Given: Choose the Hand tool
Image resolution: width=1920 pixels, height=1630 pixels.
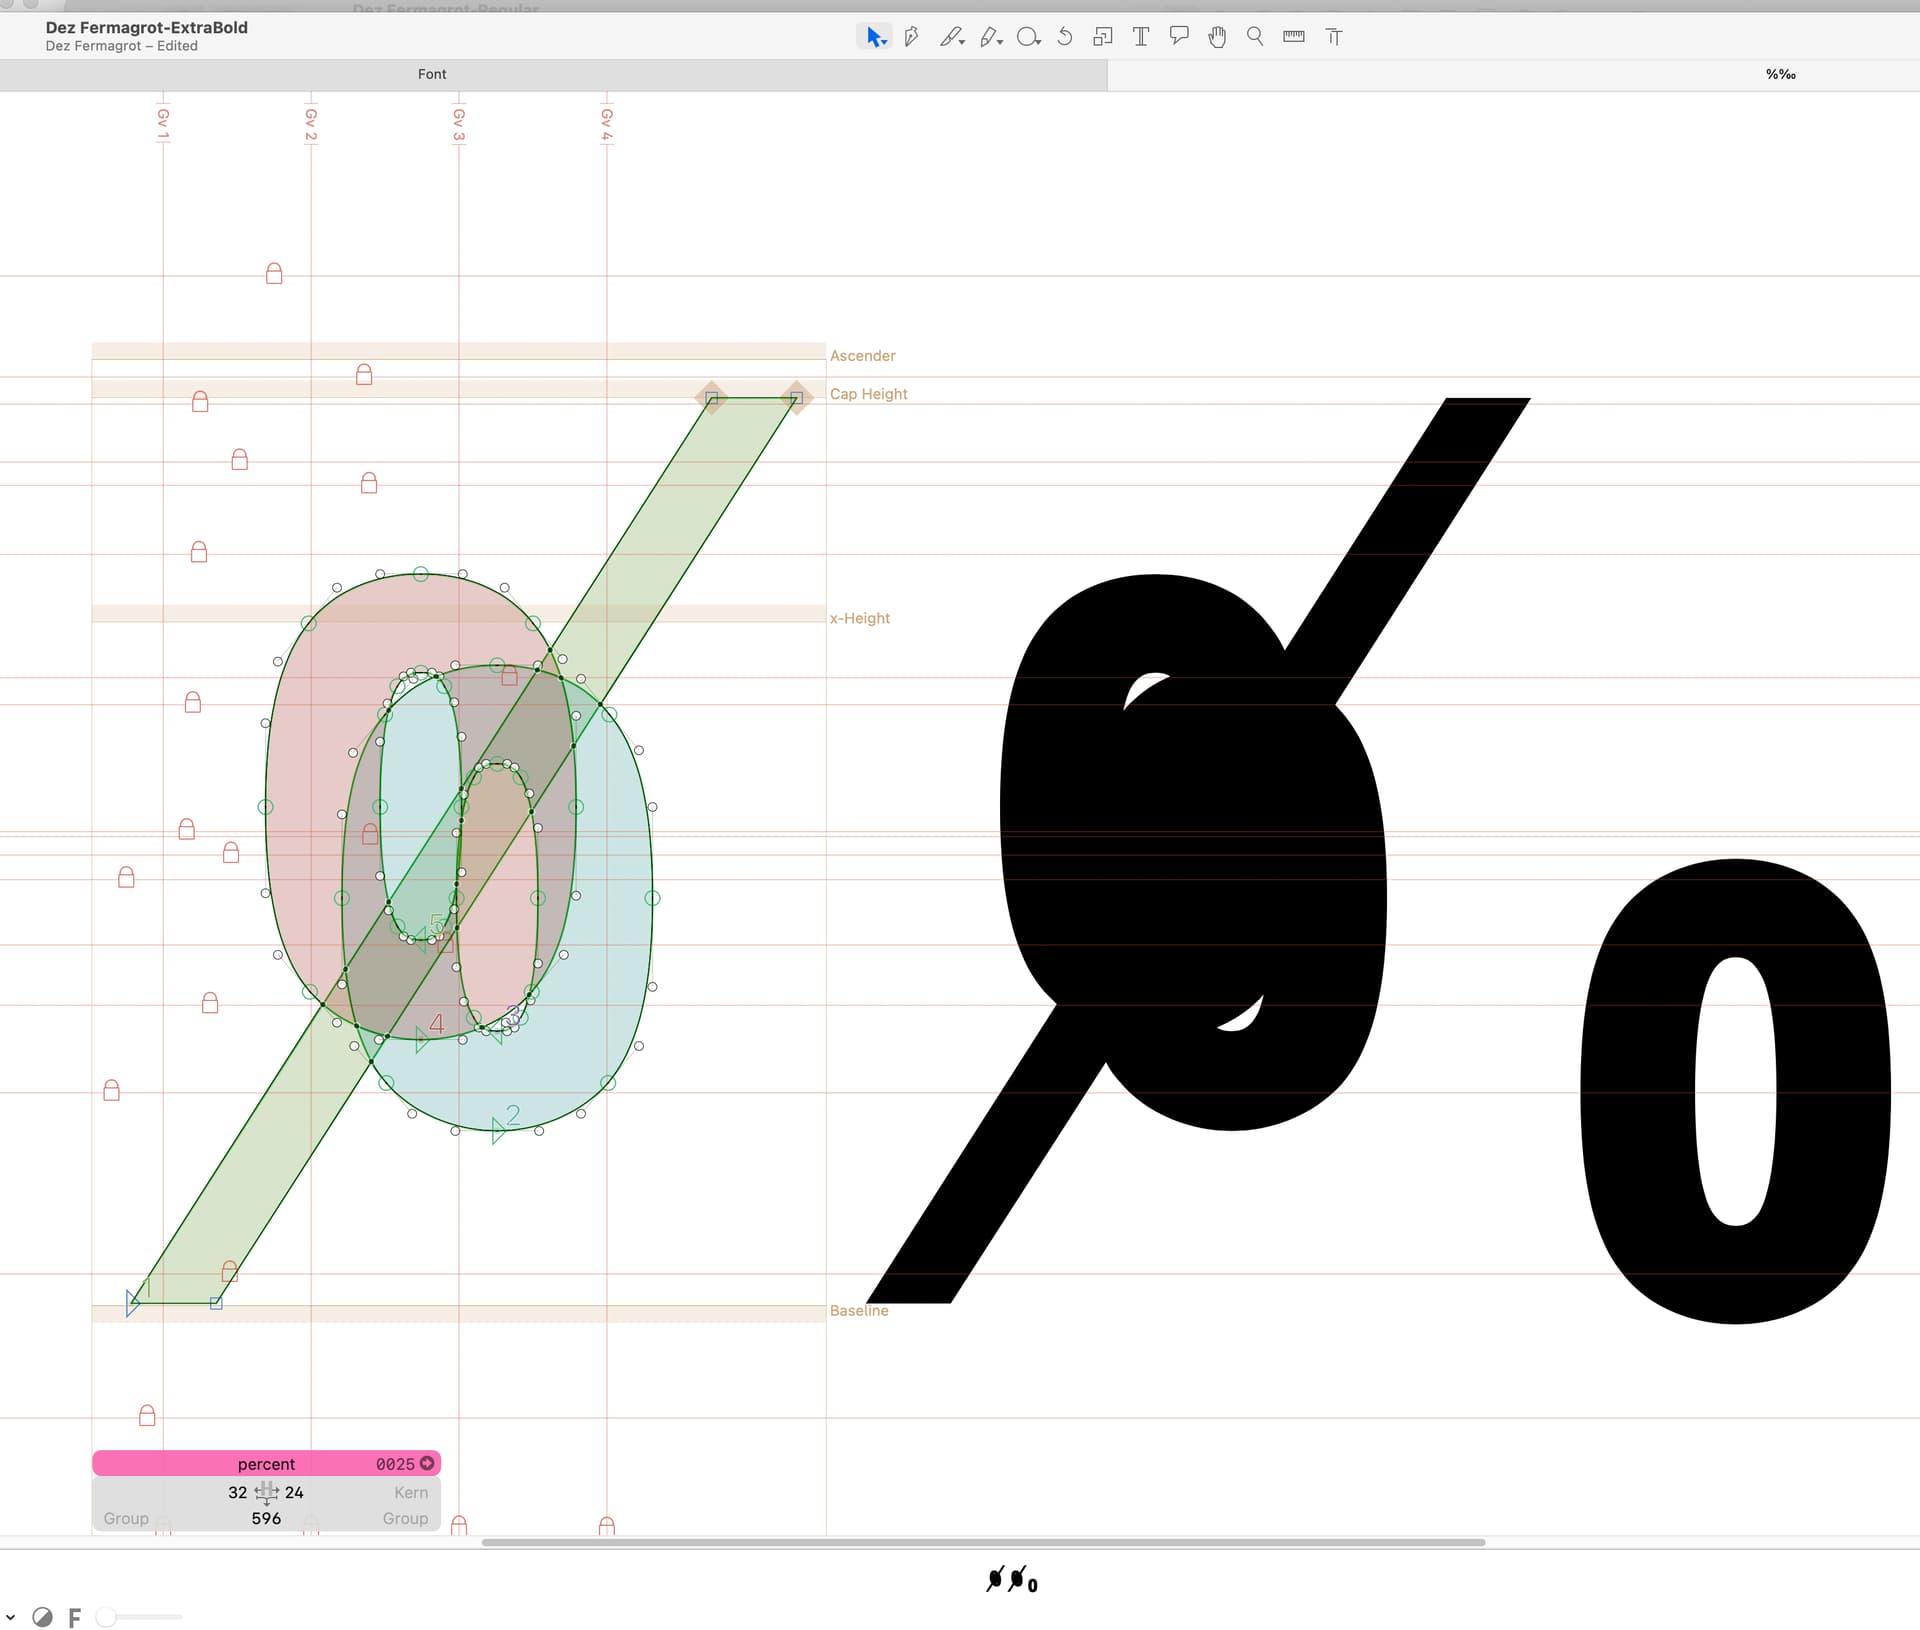Looking at the screenshot, I should [1217, 37].
